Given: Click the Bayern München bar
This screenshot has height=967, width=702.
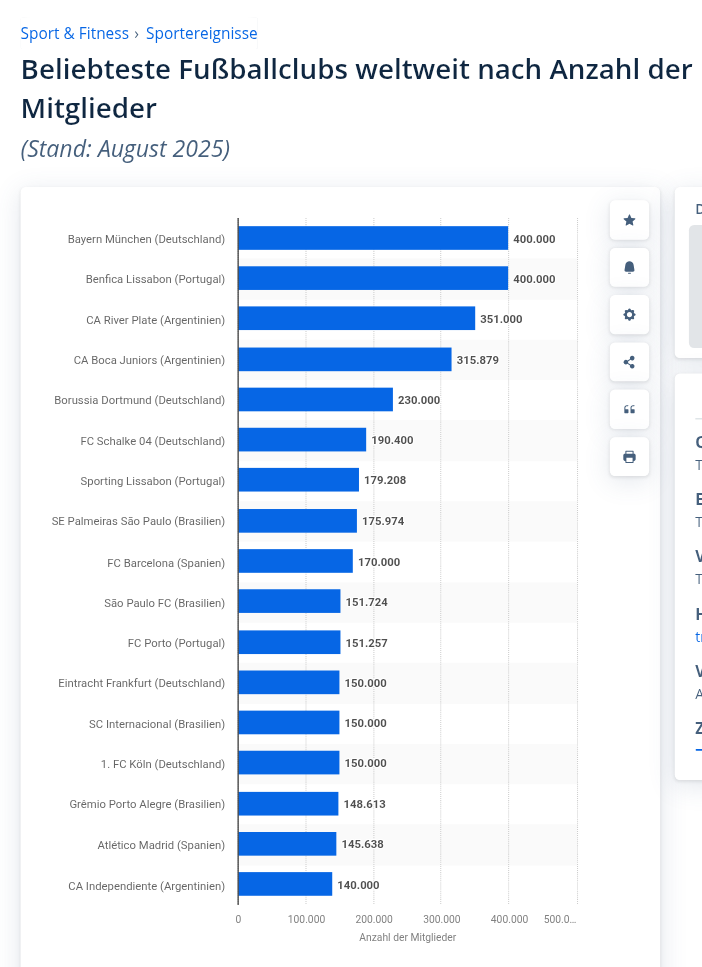Looking at the screenshot, I should (373, 239).
